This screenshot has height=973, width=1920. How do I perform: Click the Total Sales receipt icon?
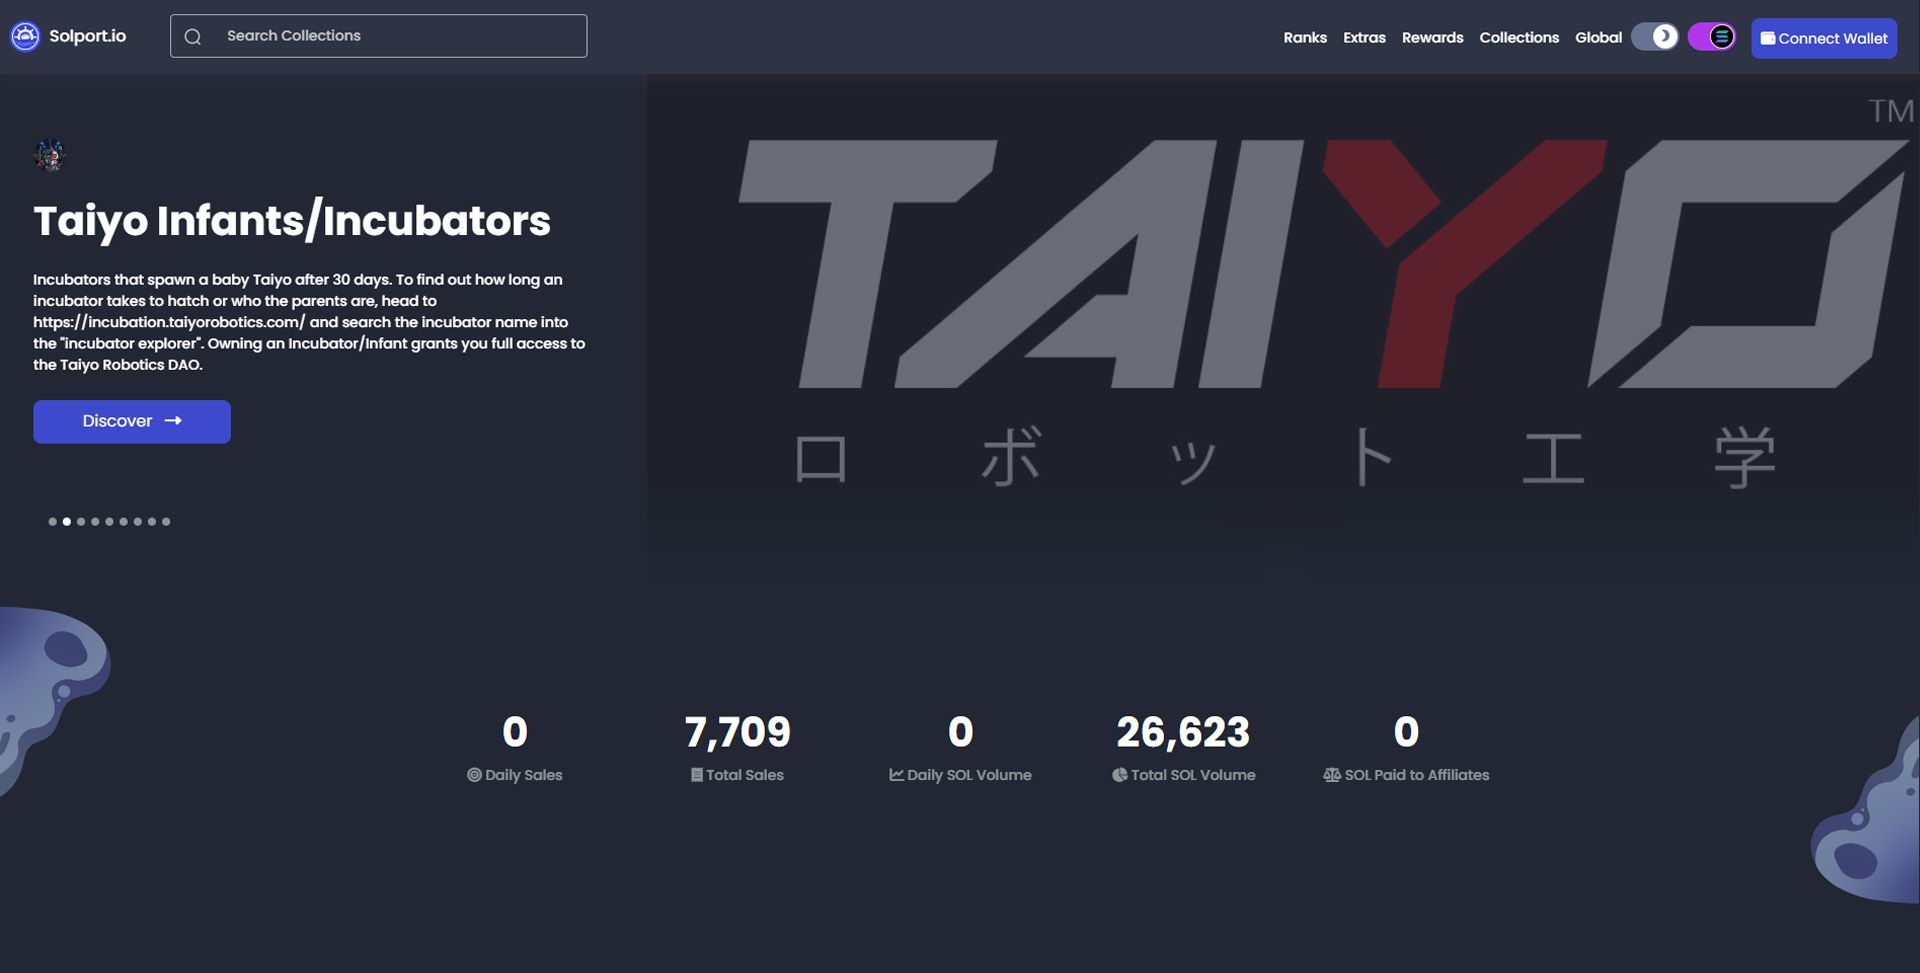pos(696,775)
